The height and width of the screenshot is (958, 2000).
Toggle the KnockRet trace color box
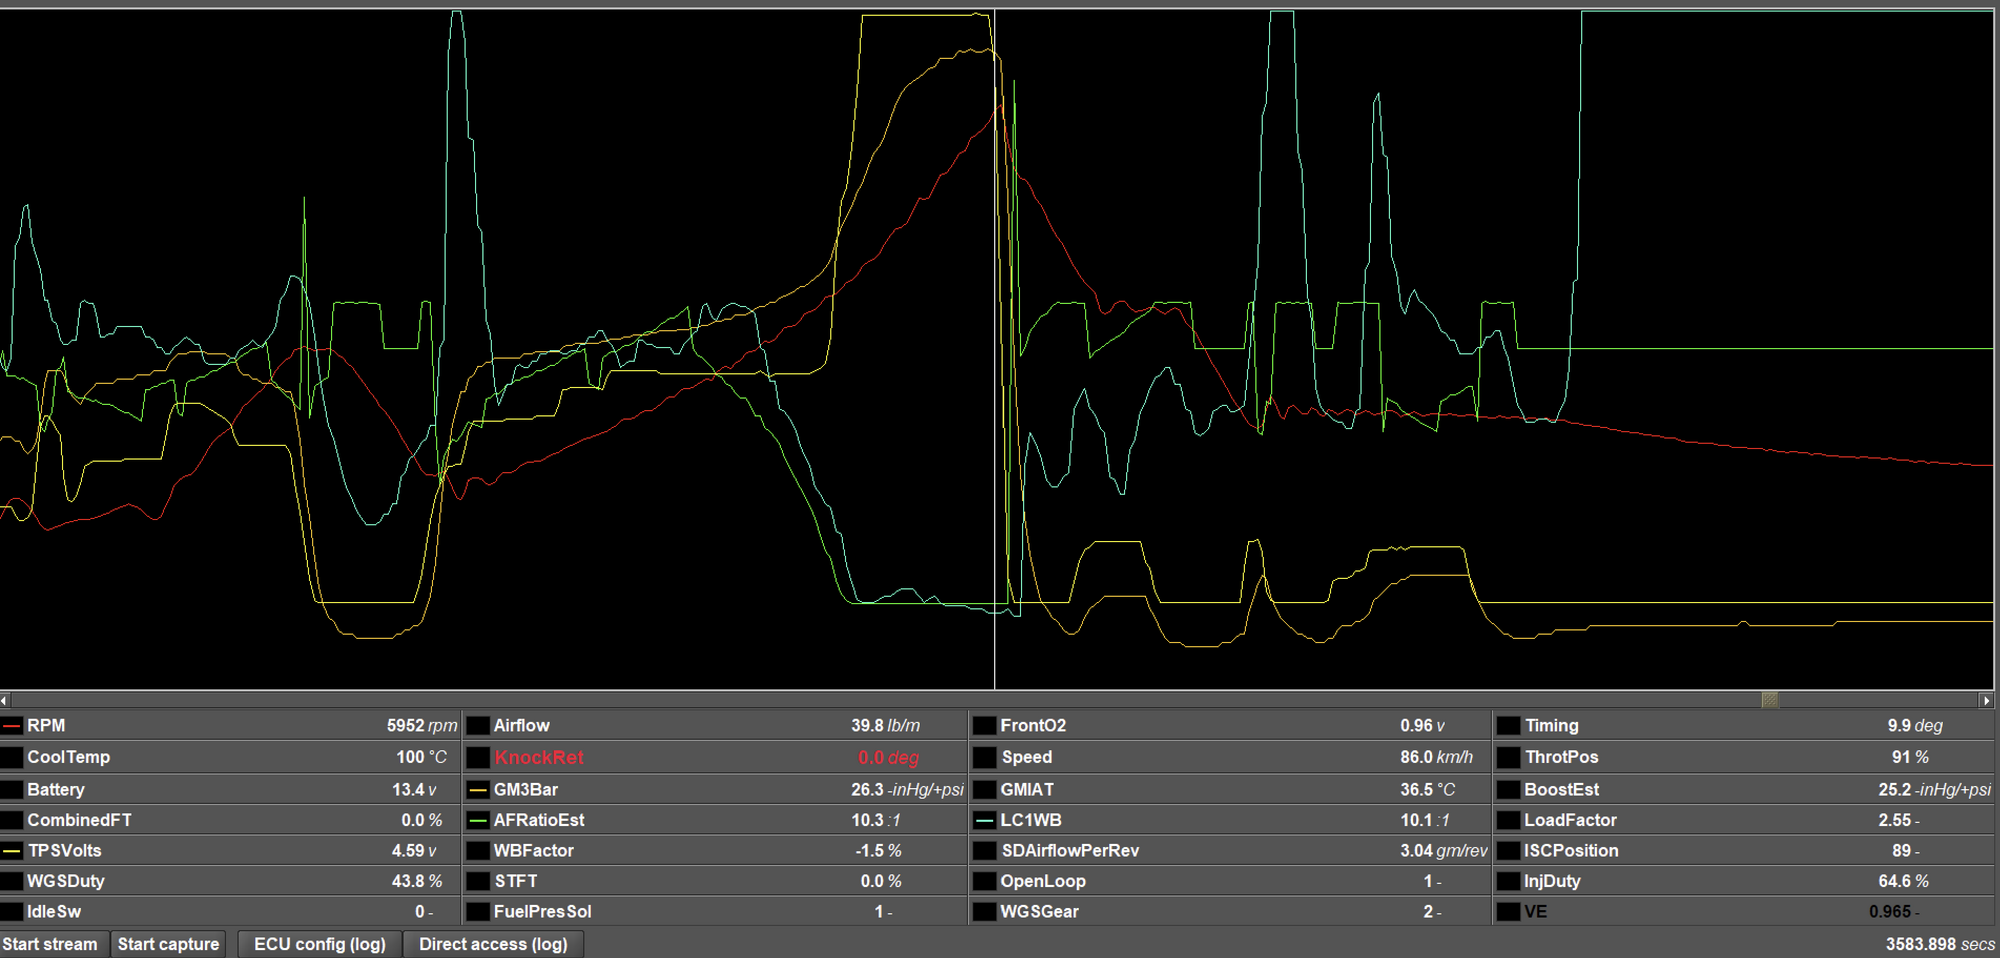pyautogui.click(x=478, y=757)
